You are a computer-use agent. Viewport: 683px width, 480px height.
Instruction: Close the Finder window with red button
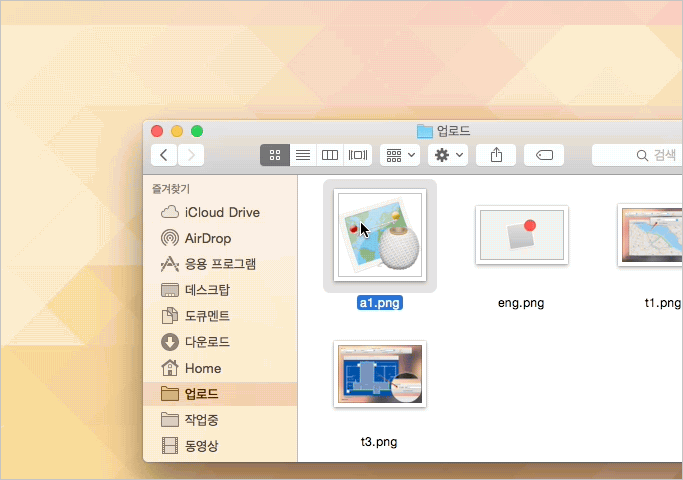click(157, 131)
